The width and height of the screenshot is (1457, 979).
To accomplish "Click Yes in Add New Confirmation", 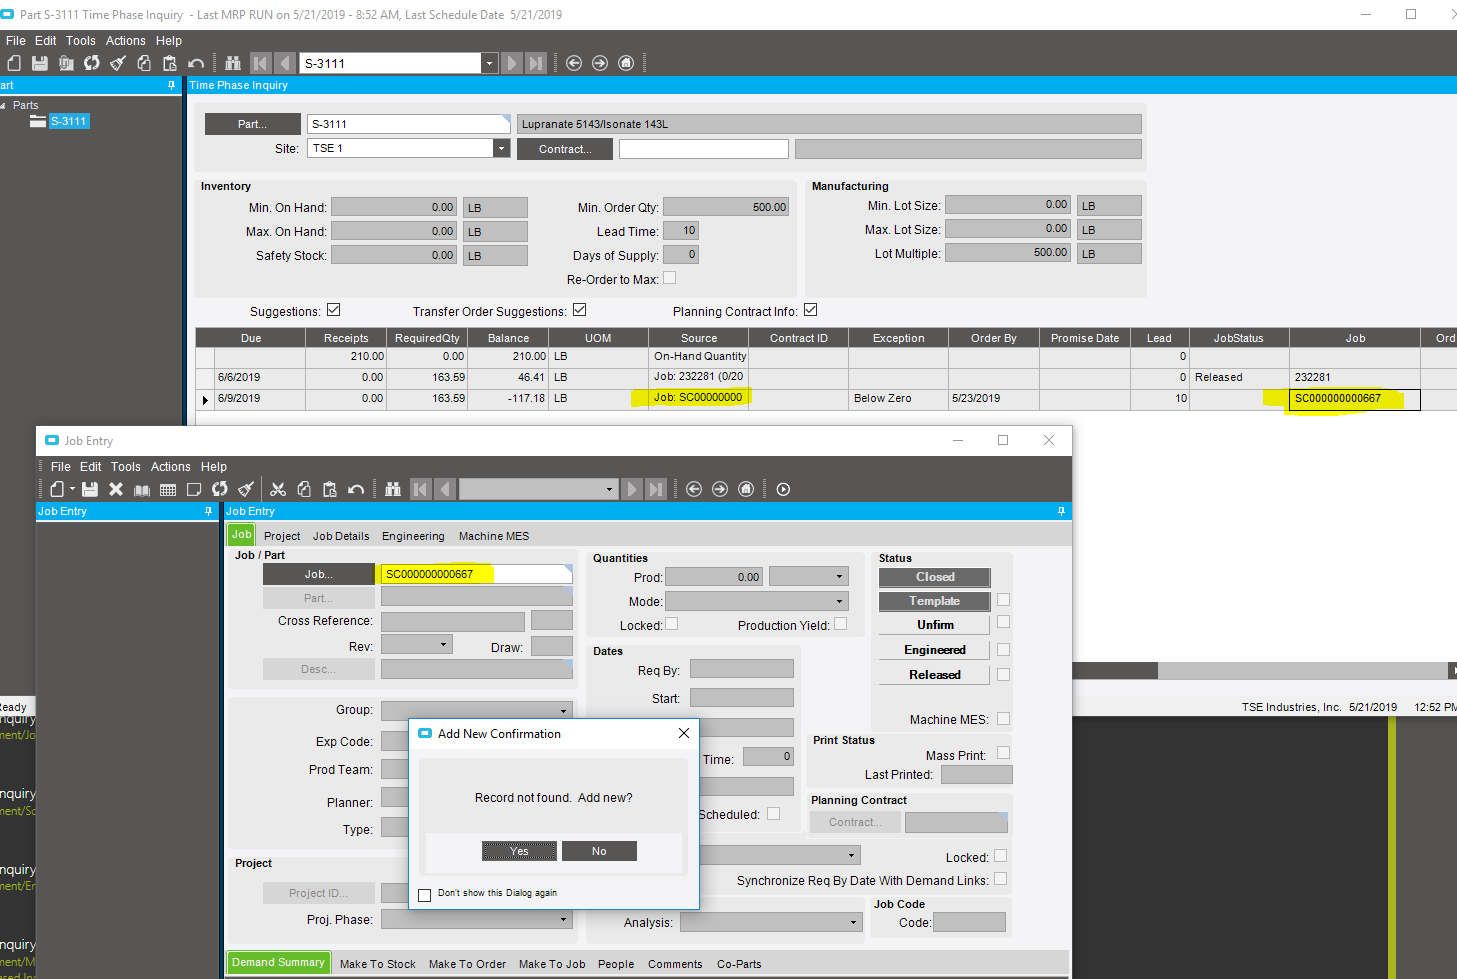I will pos(519,851).
